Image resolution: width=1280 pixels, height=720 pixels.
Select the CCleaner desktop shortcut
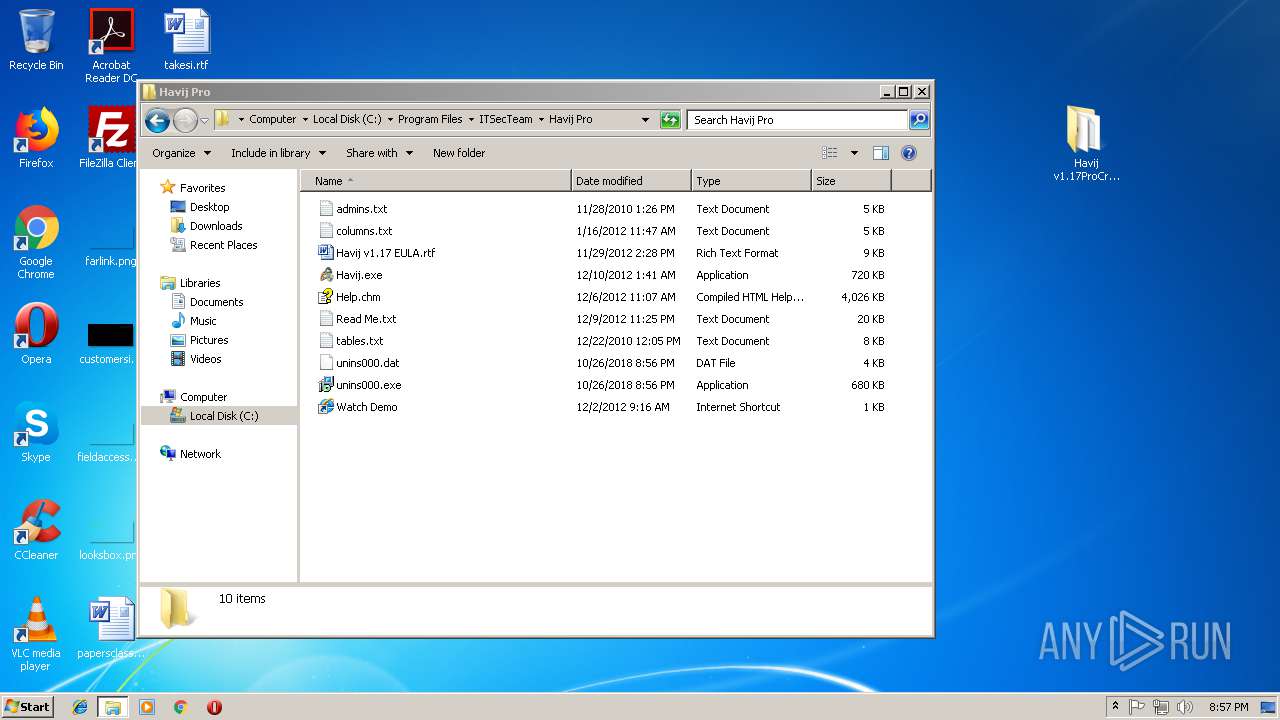(36, 530)
